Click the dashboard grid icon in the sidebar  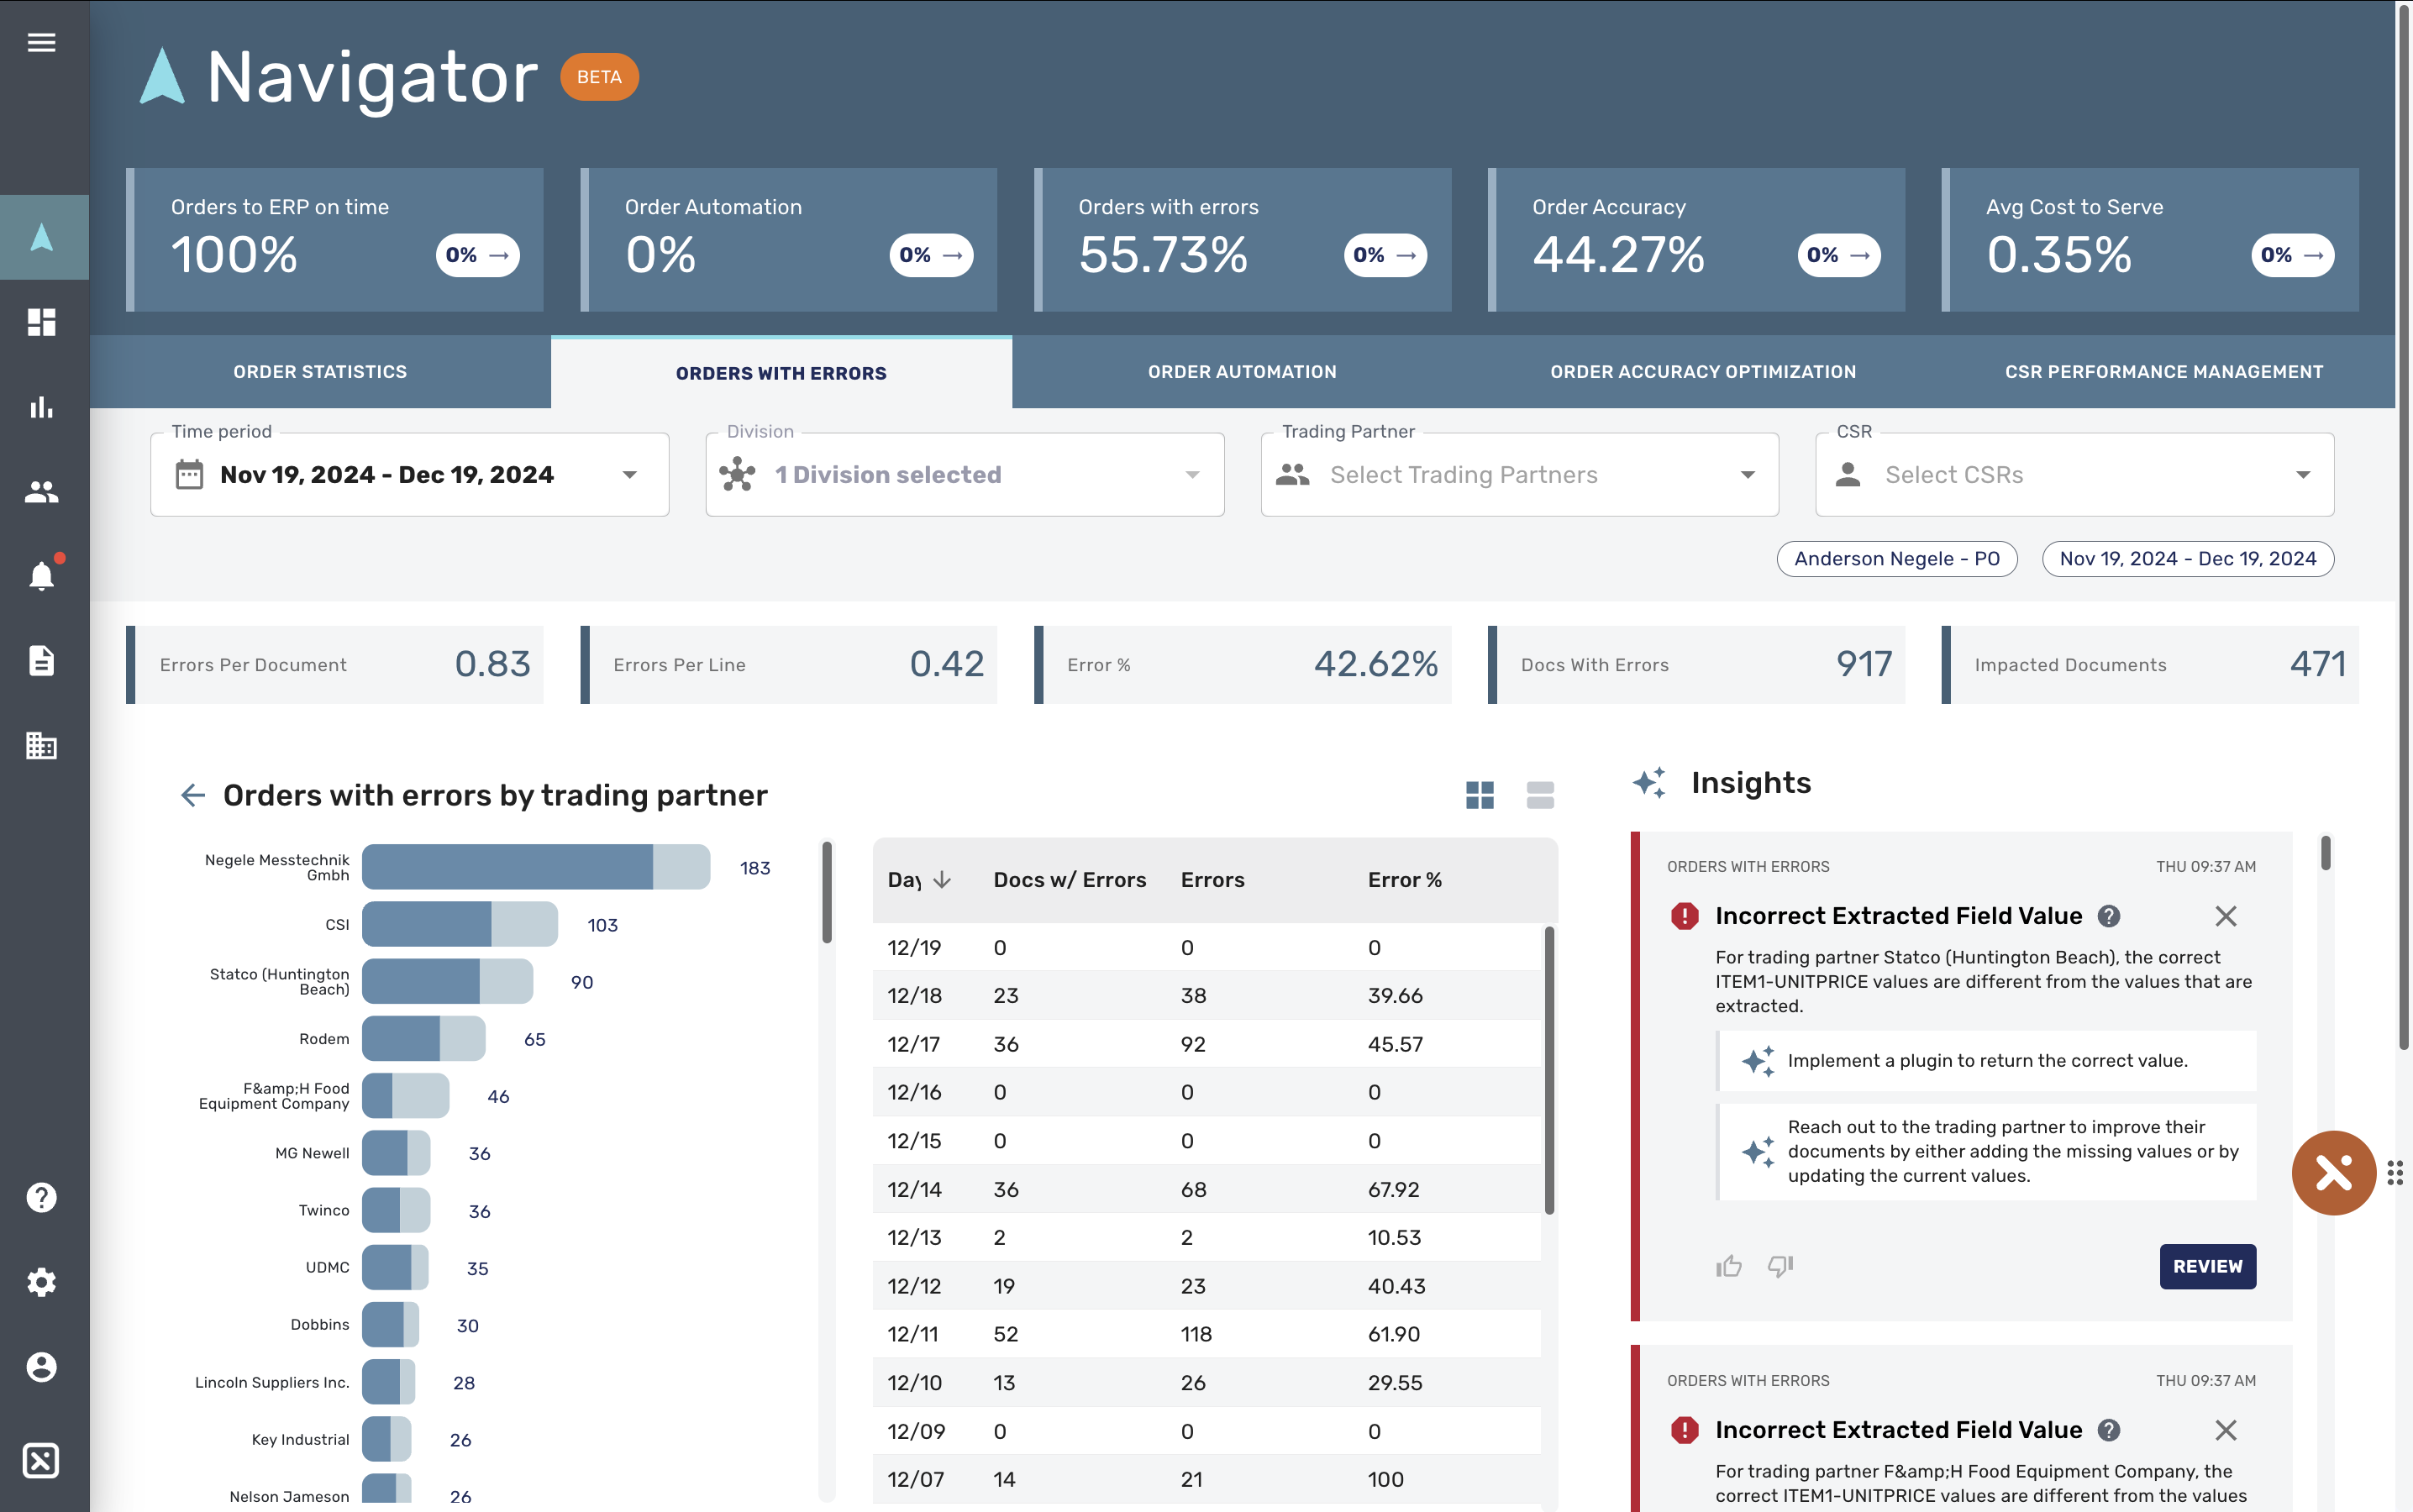point(41,322)
